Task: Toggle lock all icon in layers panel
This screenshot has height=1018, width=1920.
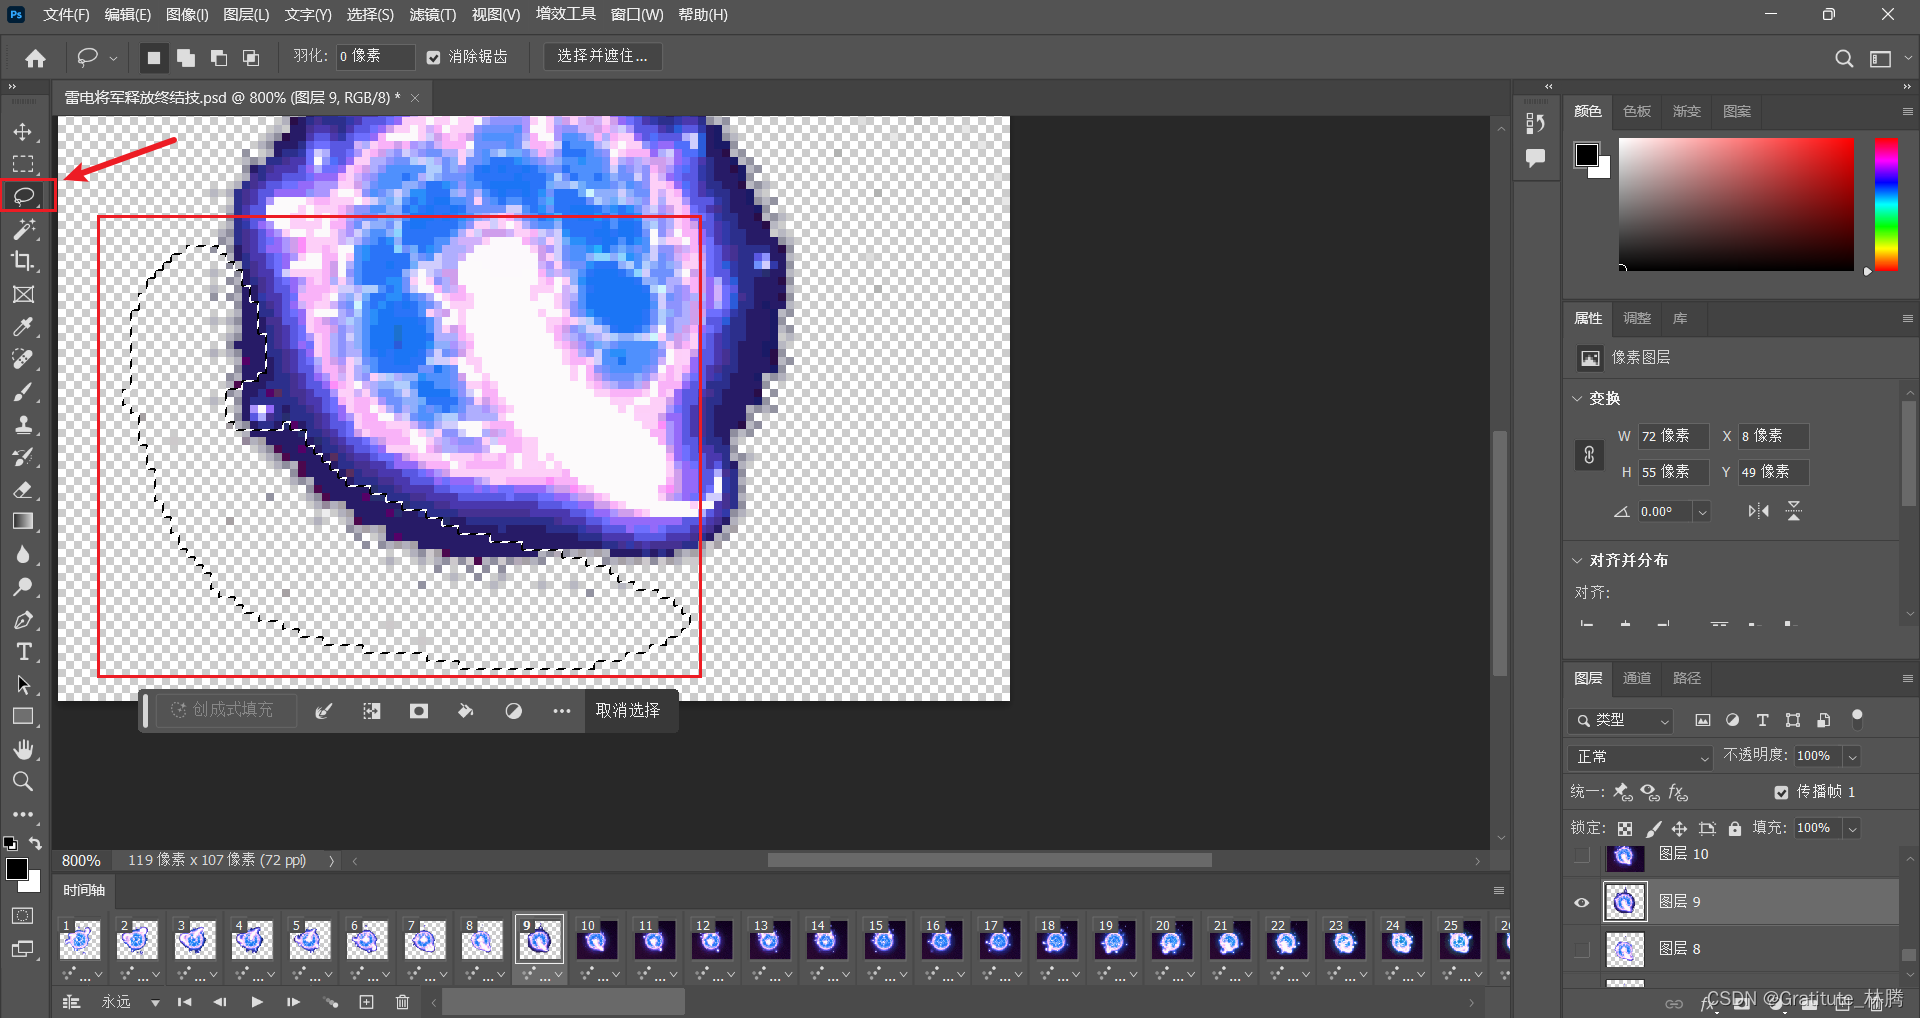Action: click(1735, 829)
